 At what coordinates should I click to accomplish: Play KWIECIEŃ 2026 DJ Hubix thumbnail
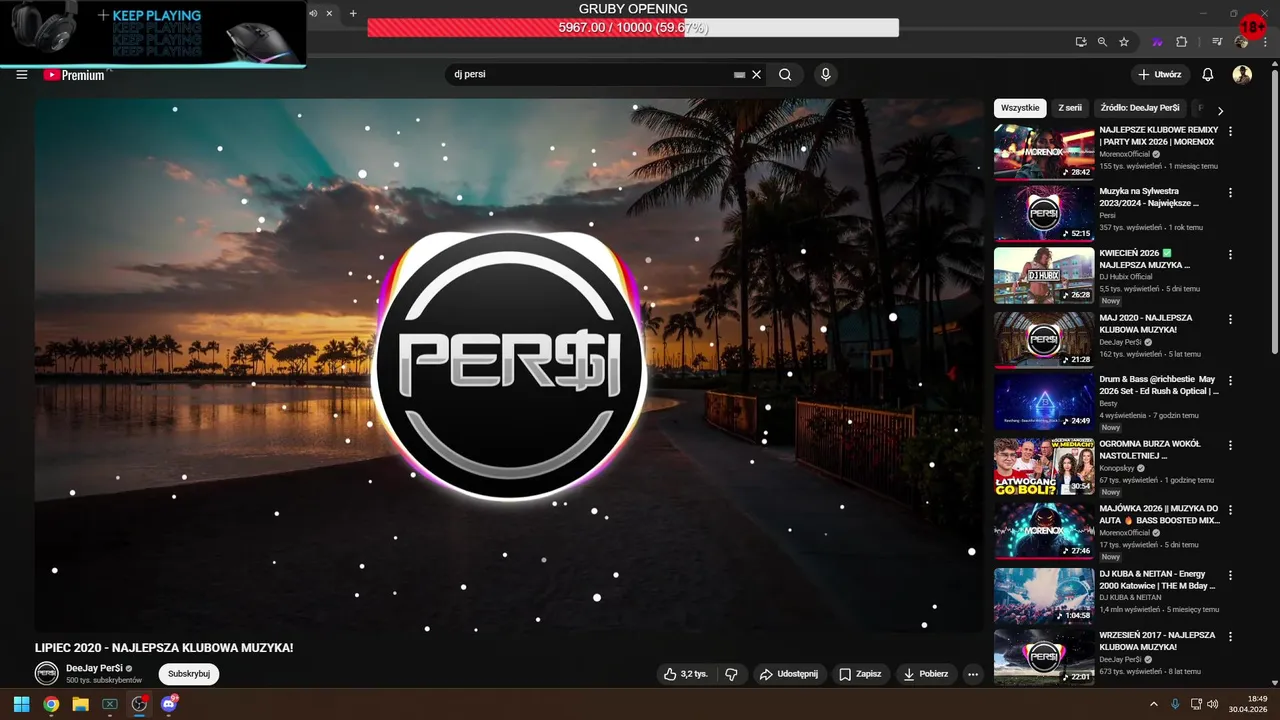coord(1044,276)
